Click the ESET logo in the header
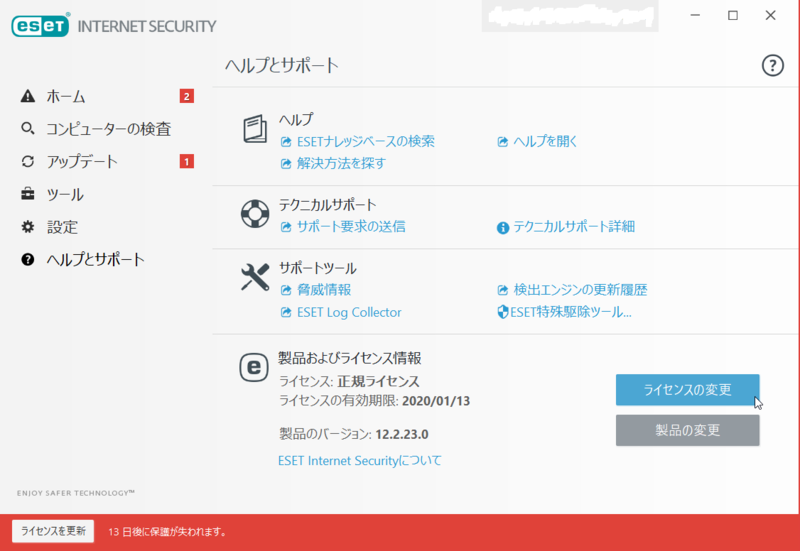Screen dimensions: 800x551 41,25
